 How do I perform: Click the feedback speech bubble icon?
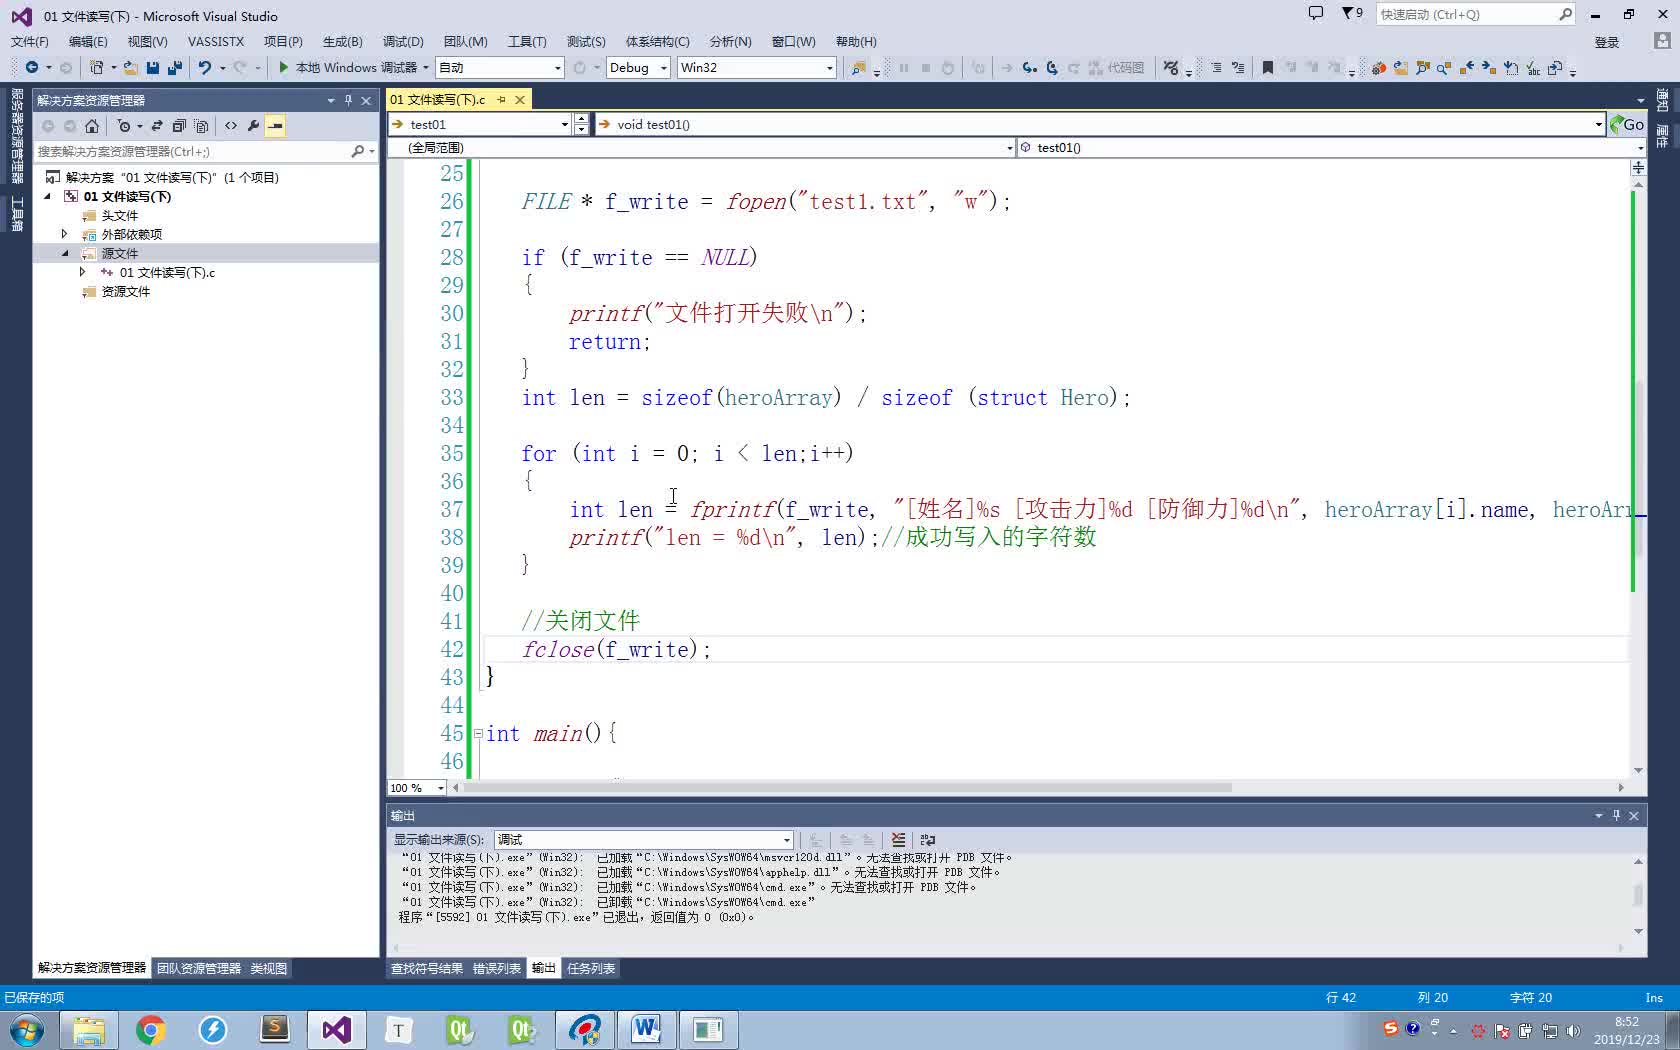tap(1316, 13)
